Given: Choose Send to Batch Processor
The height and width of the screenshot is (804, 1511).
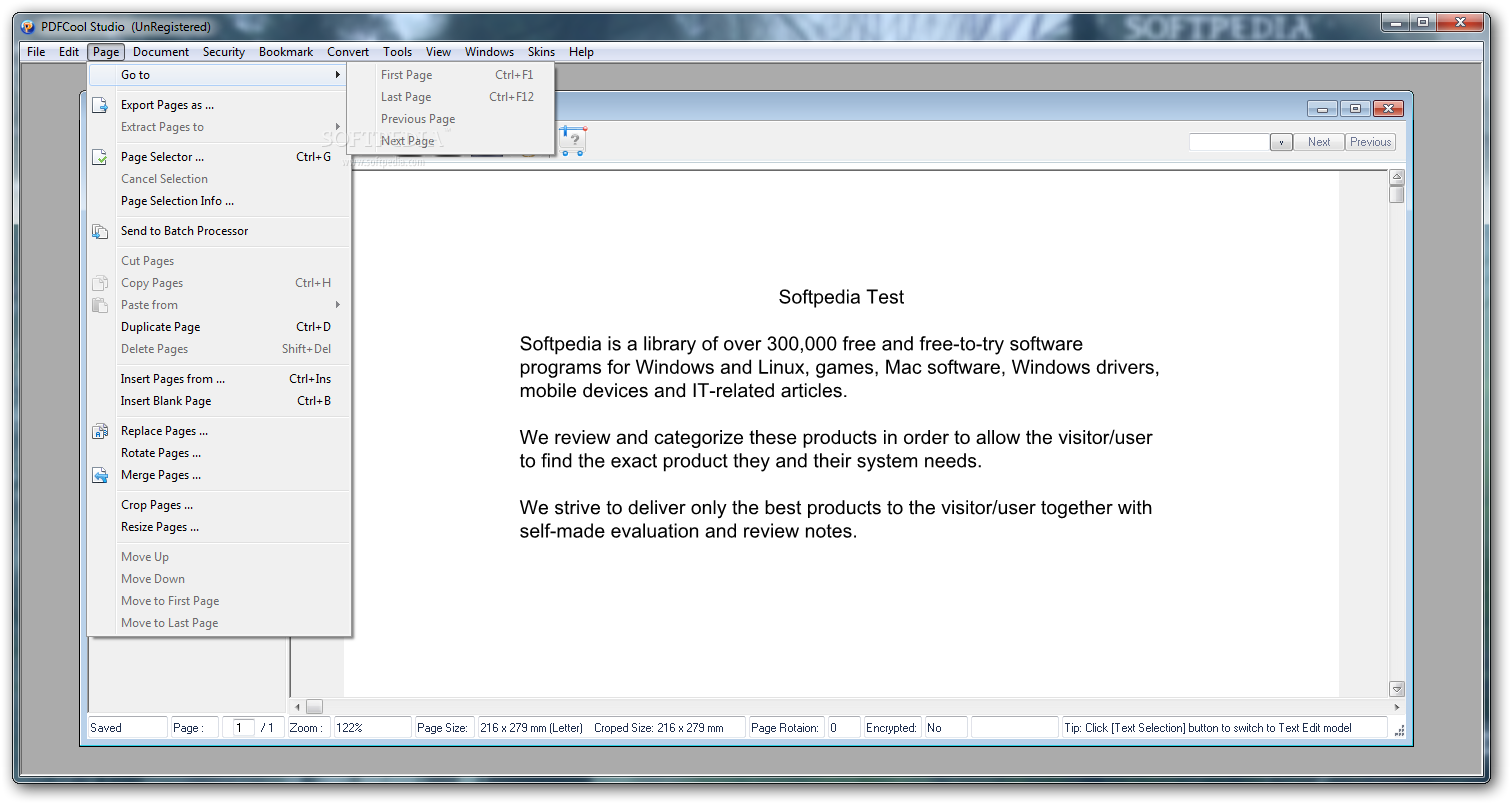Looking at the screenshot, I should point(219,231).
